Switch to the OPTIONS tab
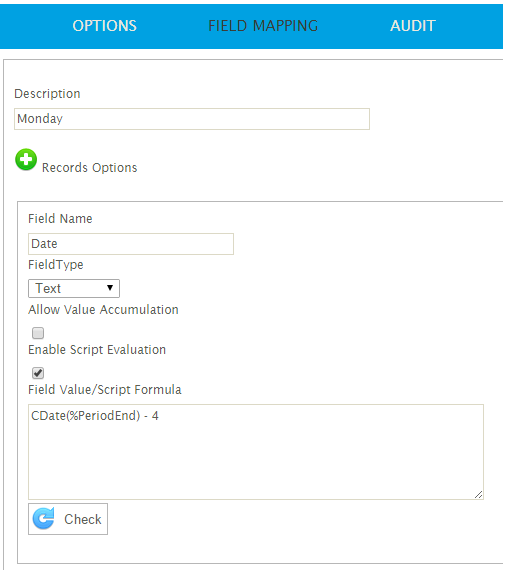 click(105, 26)
